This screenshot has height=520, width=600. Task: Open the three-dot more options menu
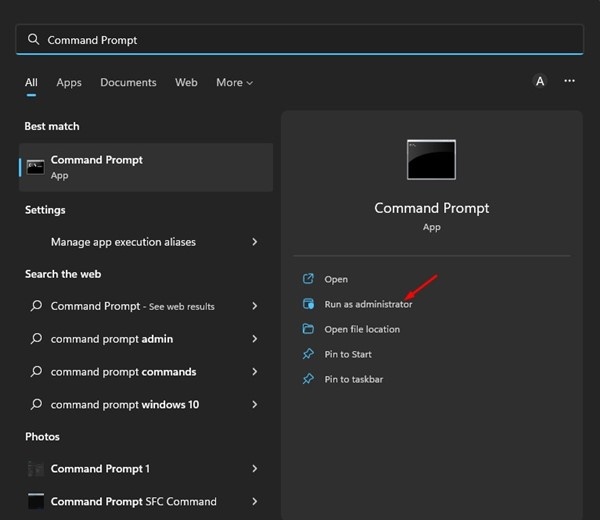[x=569, y=81]
